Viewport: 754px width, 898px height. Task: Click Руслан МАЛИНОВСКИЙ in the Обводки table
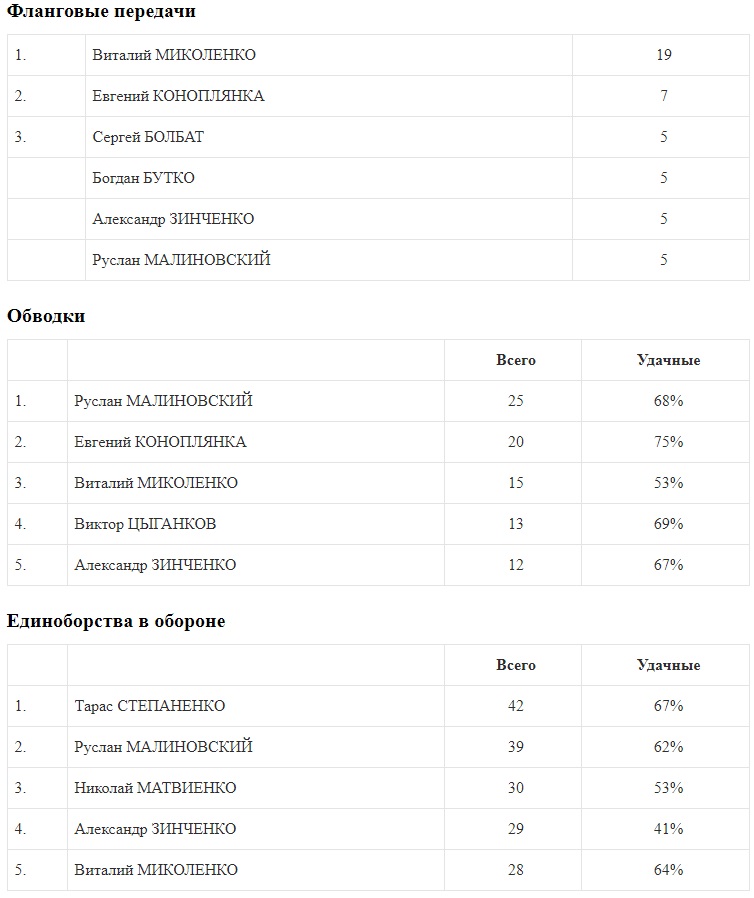point(163,401)
